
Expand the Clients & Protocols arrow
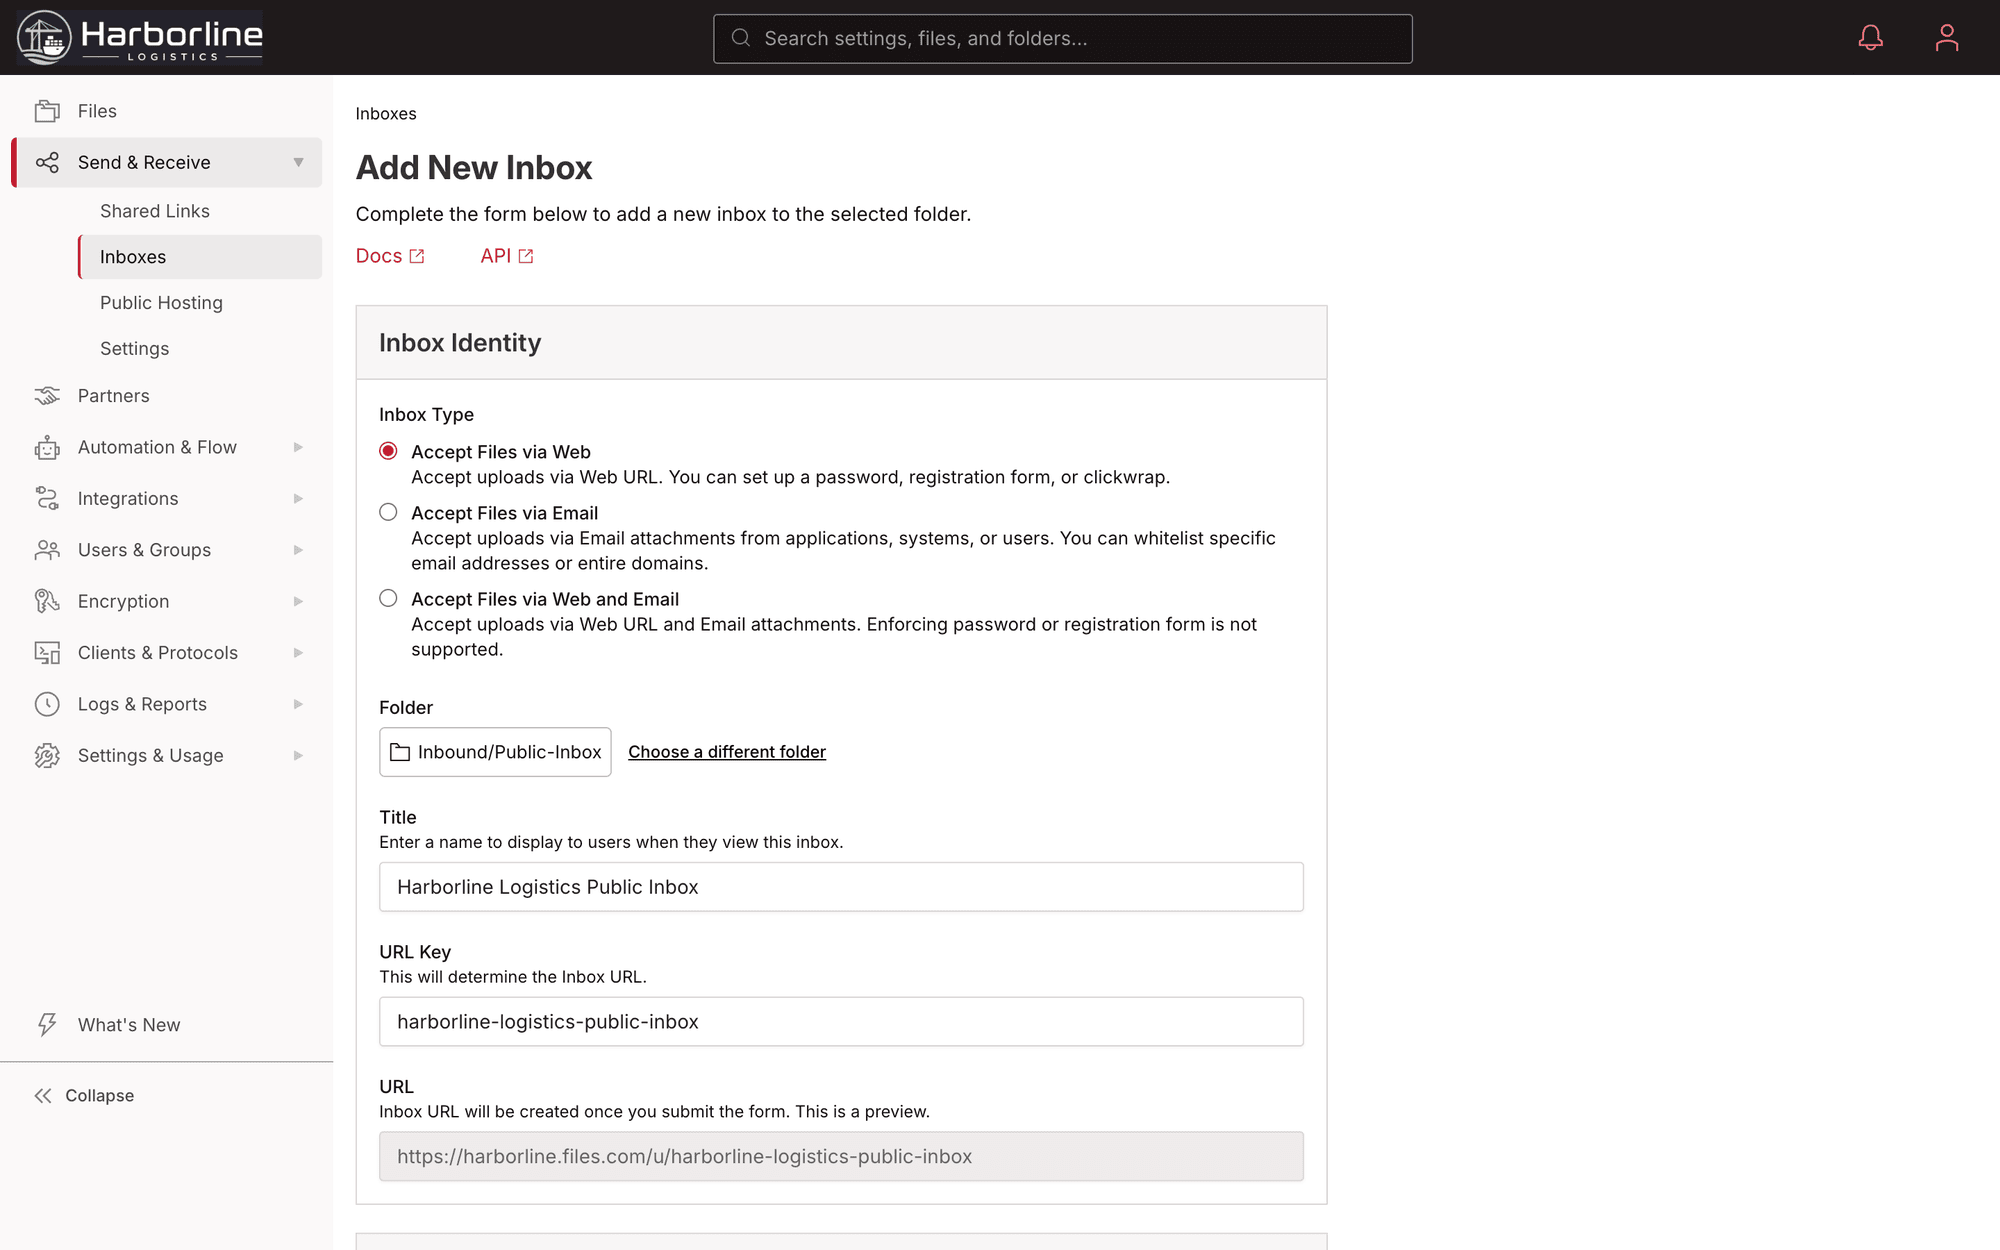pyautogui.click(x=298, y=653)
